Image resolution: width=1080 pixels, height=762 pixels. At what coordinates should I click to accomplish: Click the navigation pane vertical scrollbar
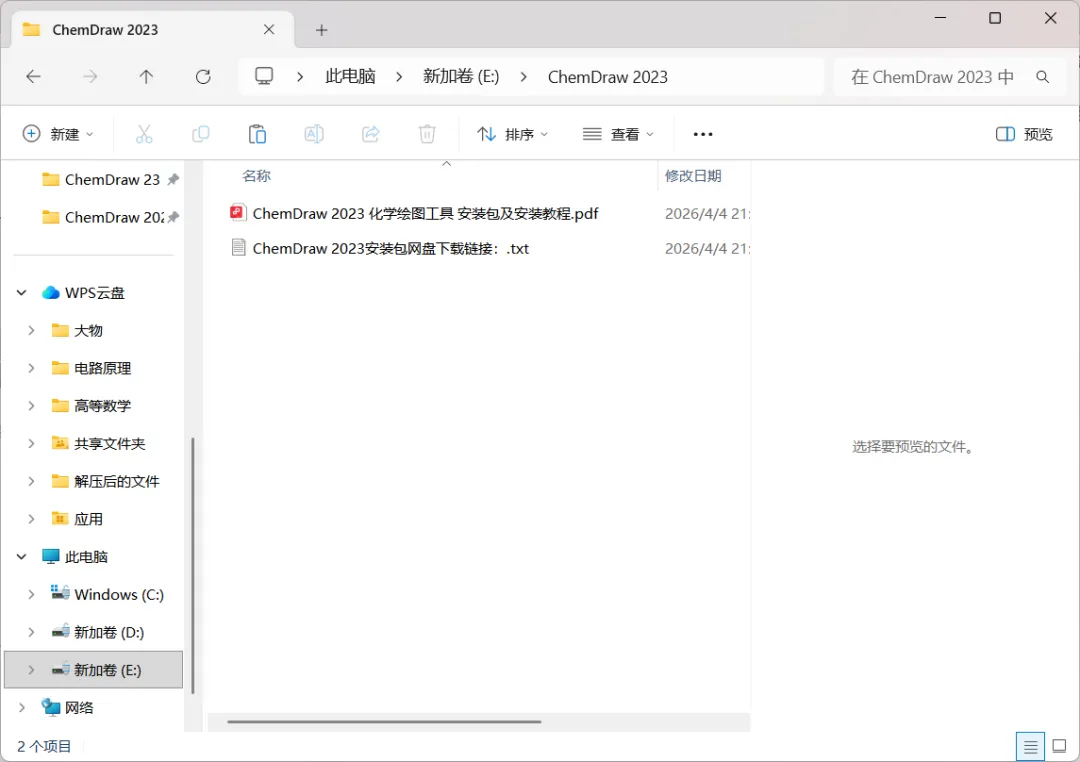pos(193,565)
